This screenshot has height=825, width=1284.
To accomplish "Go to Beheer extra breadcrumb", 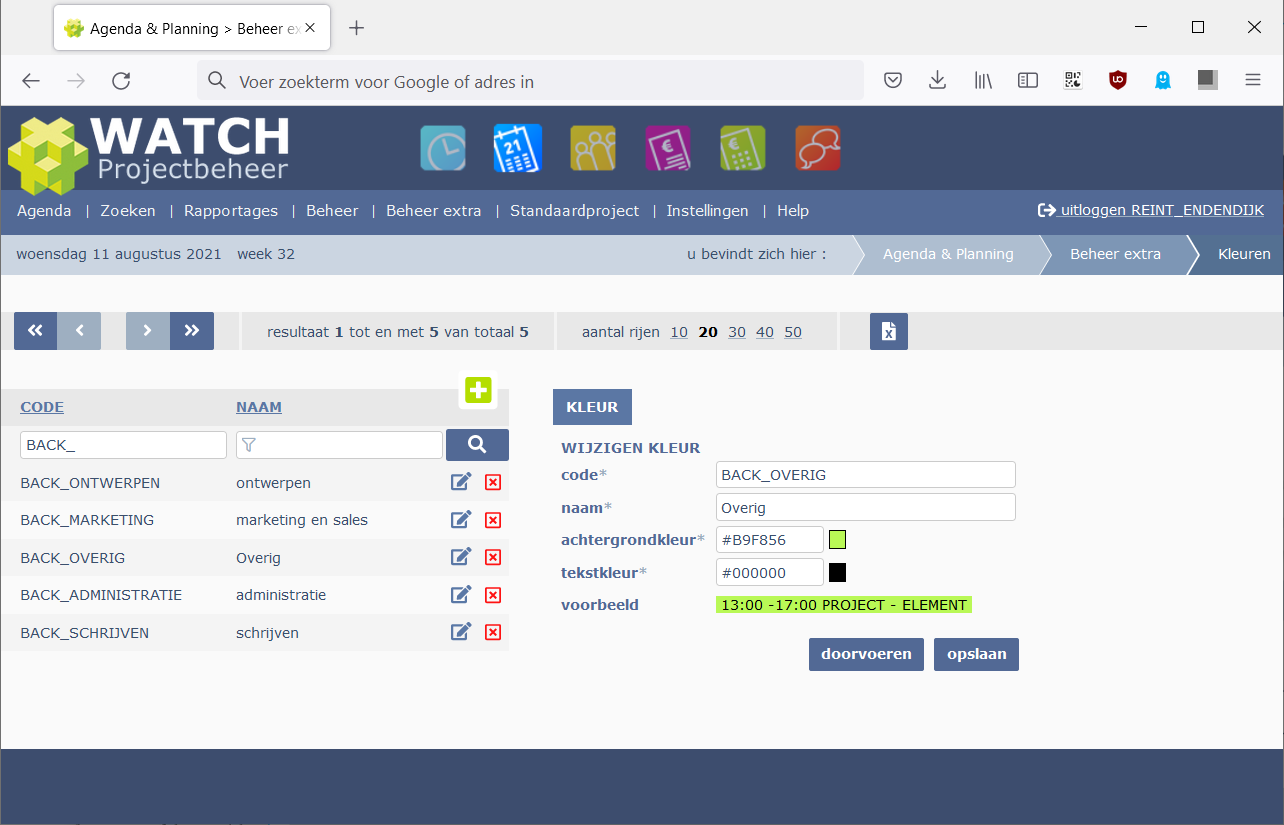I will pyautogui.click(x=1115, y=254).
